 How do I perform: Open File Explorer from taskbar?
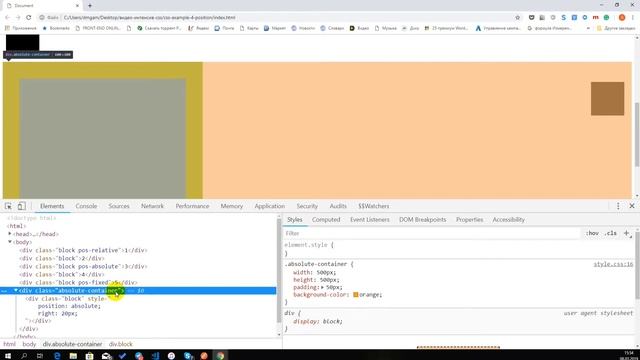73,356
